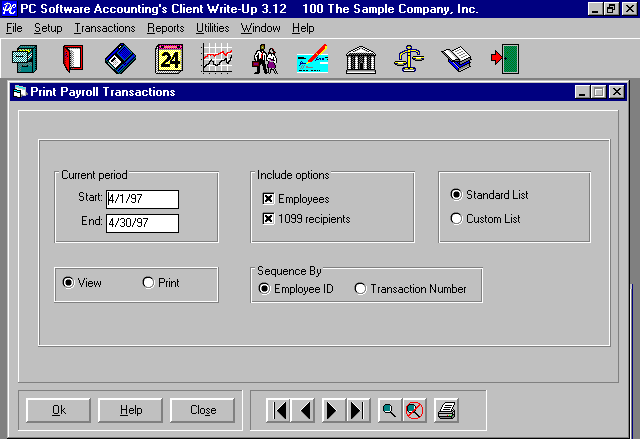
Task: Open the Window menu
Action: 260,28
